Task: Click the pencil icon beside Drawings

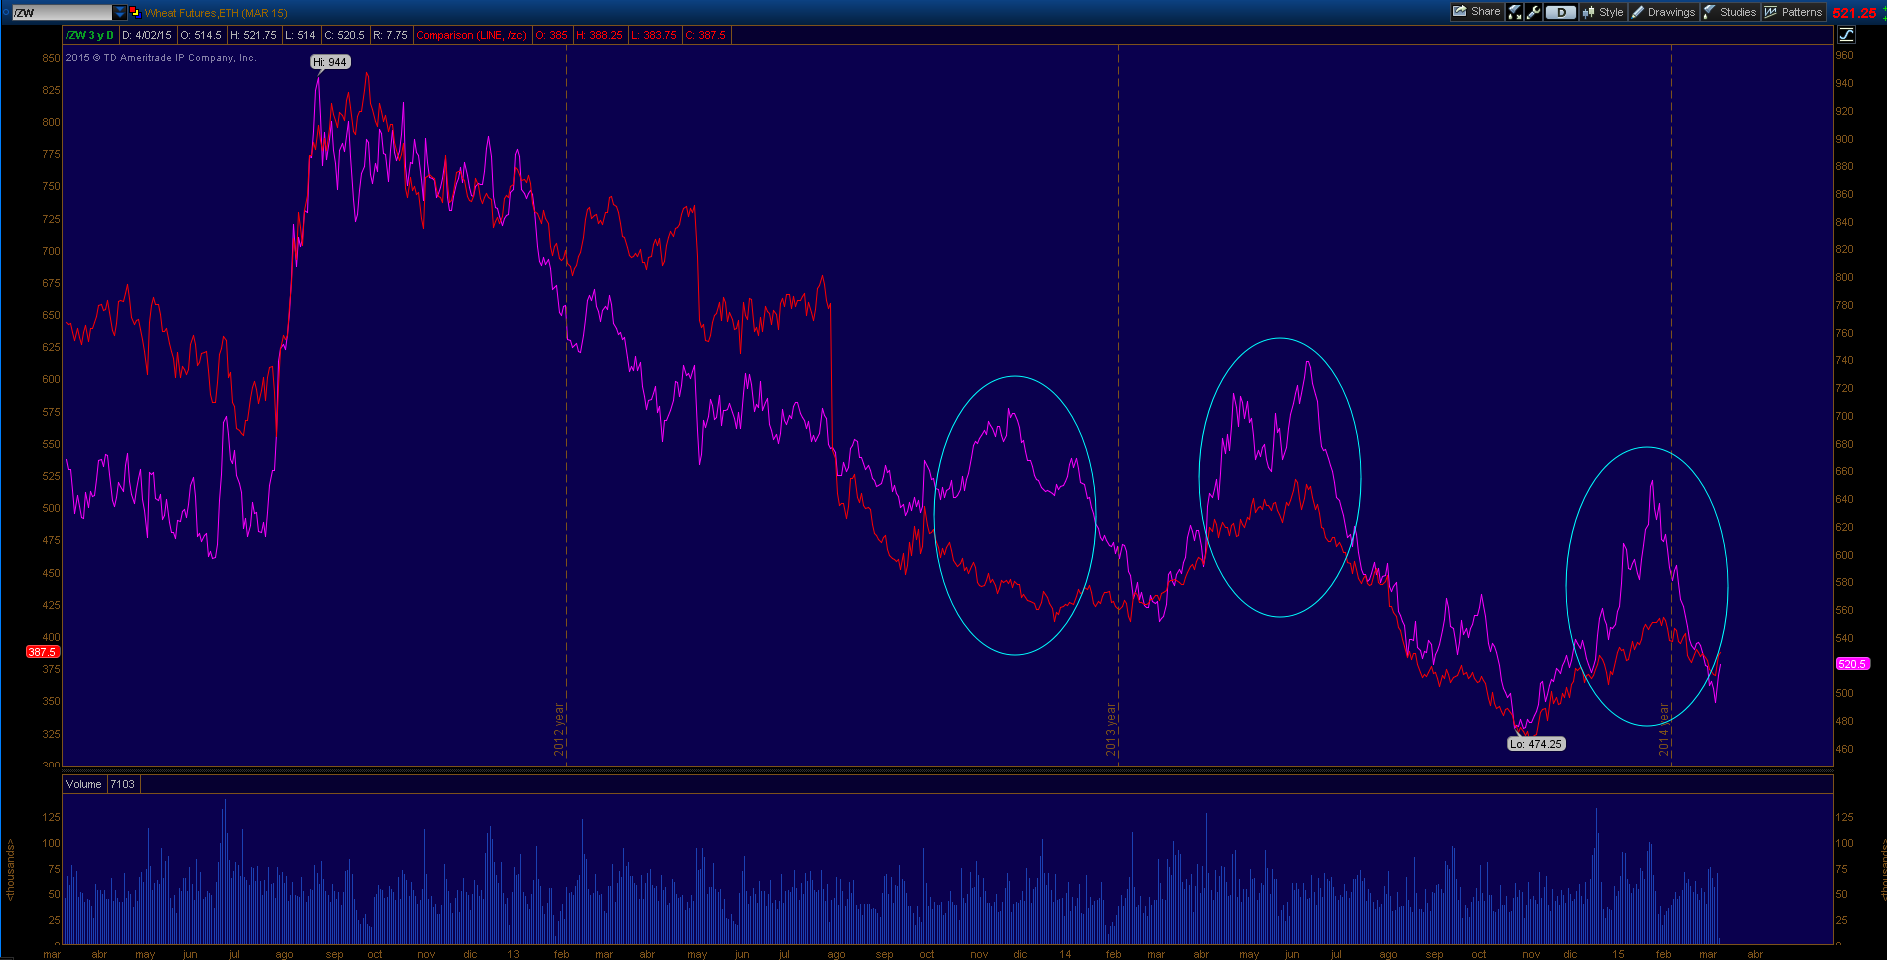Action: pyautogui.click(x=1638, y=12)
